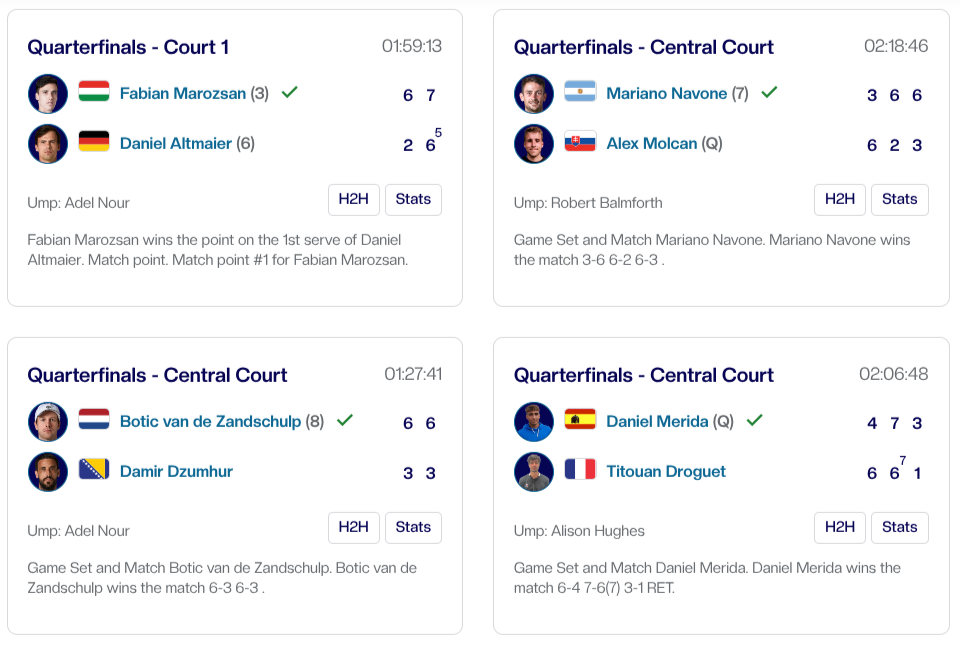Click the winner checkmark next to Daniel Merida
Screen dimensions: 960x645
pyautogui.click(x=754, y=420)
